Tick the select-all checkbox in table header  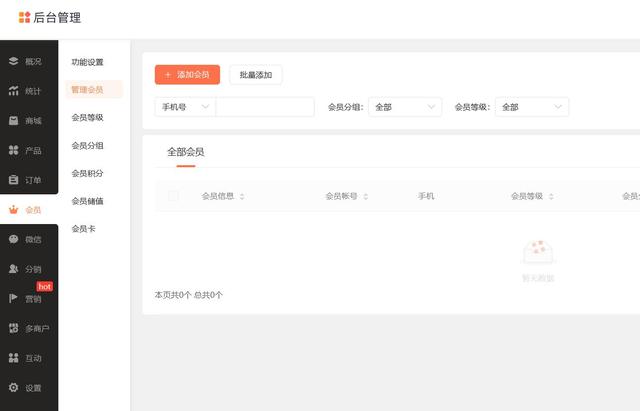click(x=173, y=196)
